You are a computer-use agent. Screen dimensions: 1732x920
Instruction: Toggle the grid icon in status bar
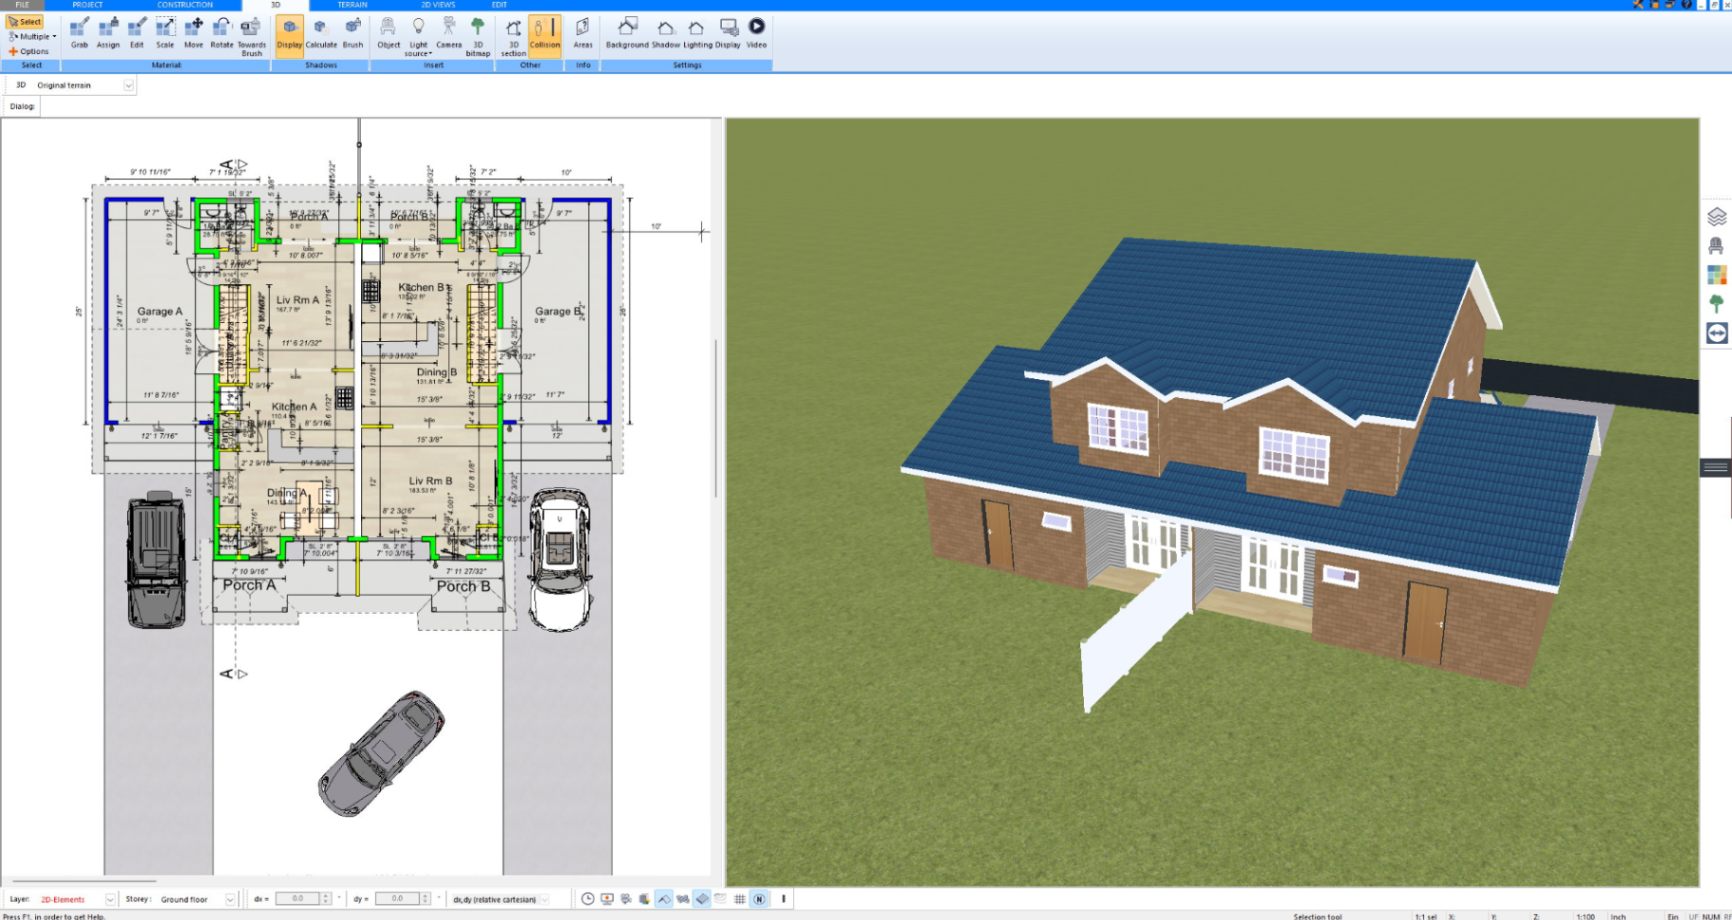point(740,899)
